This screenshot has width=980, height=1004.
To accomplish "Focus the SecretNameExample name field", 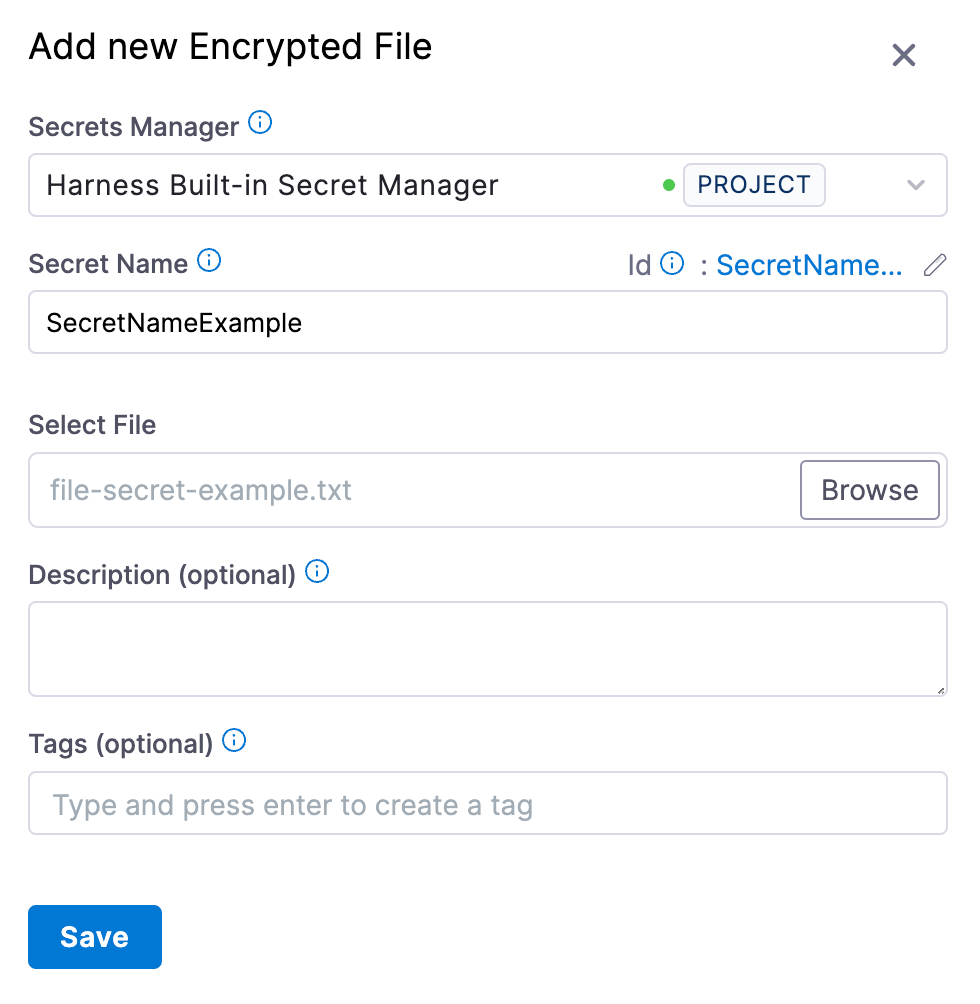I will click(487, 323).
